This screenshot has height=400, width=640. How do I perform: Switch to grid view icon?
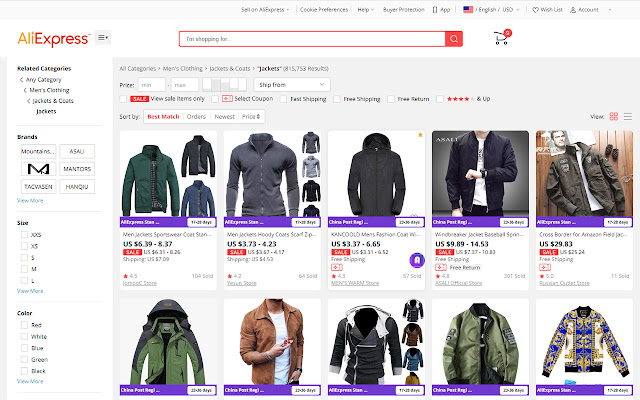click(x=613, y=117)
